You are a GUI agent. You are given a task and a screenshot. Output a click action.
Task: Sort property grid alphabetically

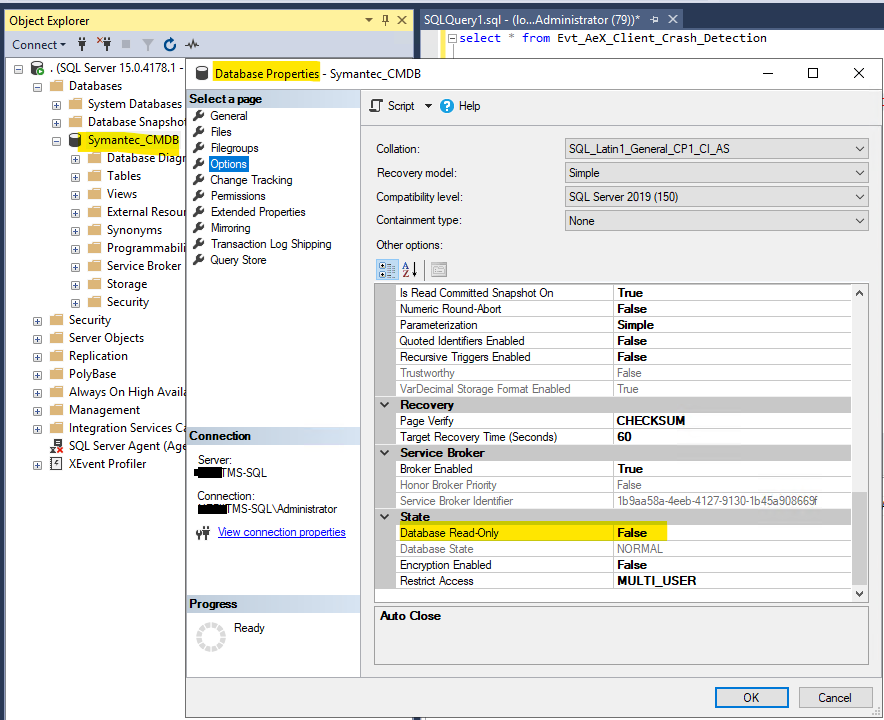coord(409,269)
